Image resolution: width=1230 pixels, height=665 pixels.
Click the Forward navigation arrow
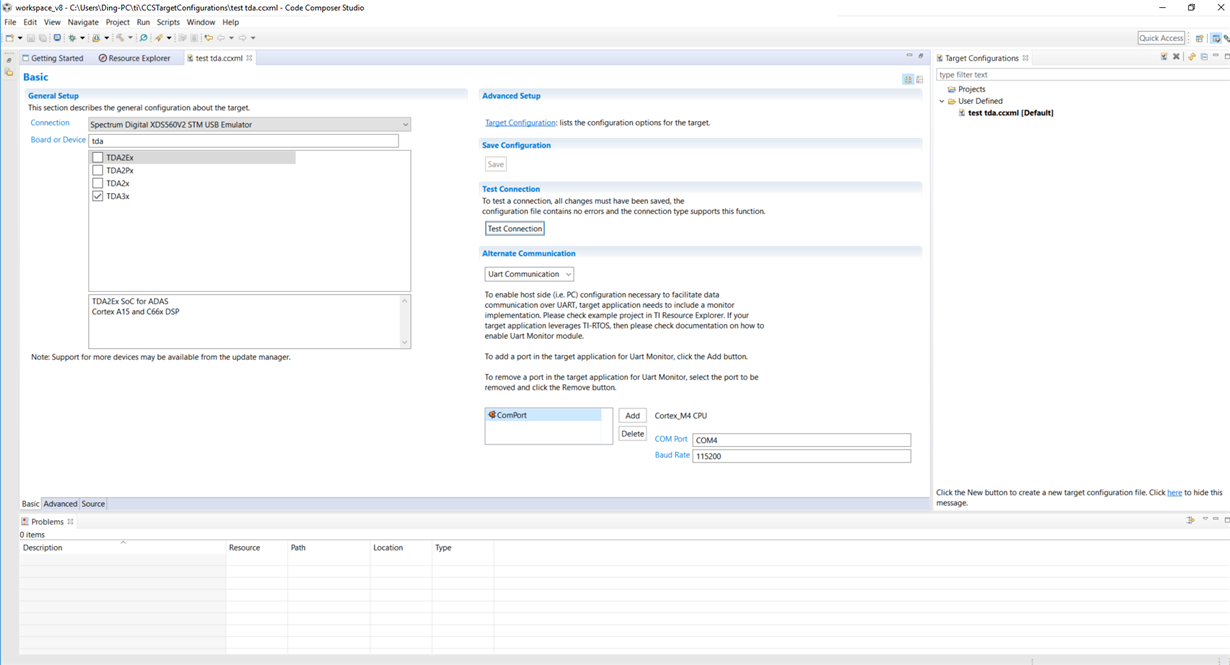pyautogui.click(x=242, y=38)
